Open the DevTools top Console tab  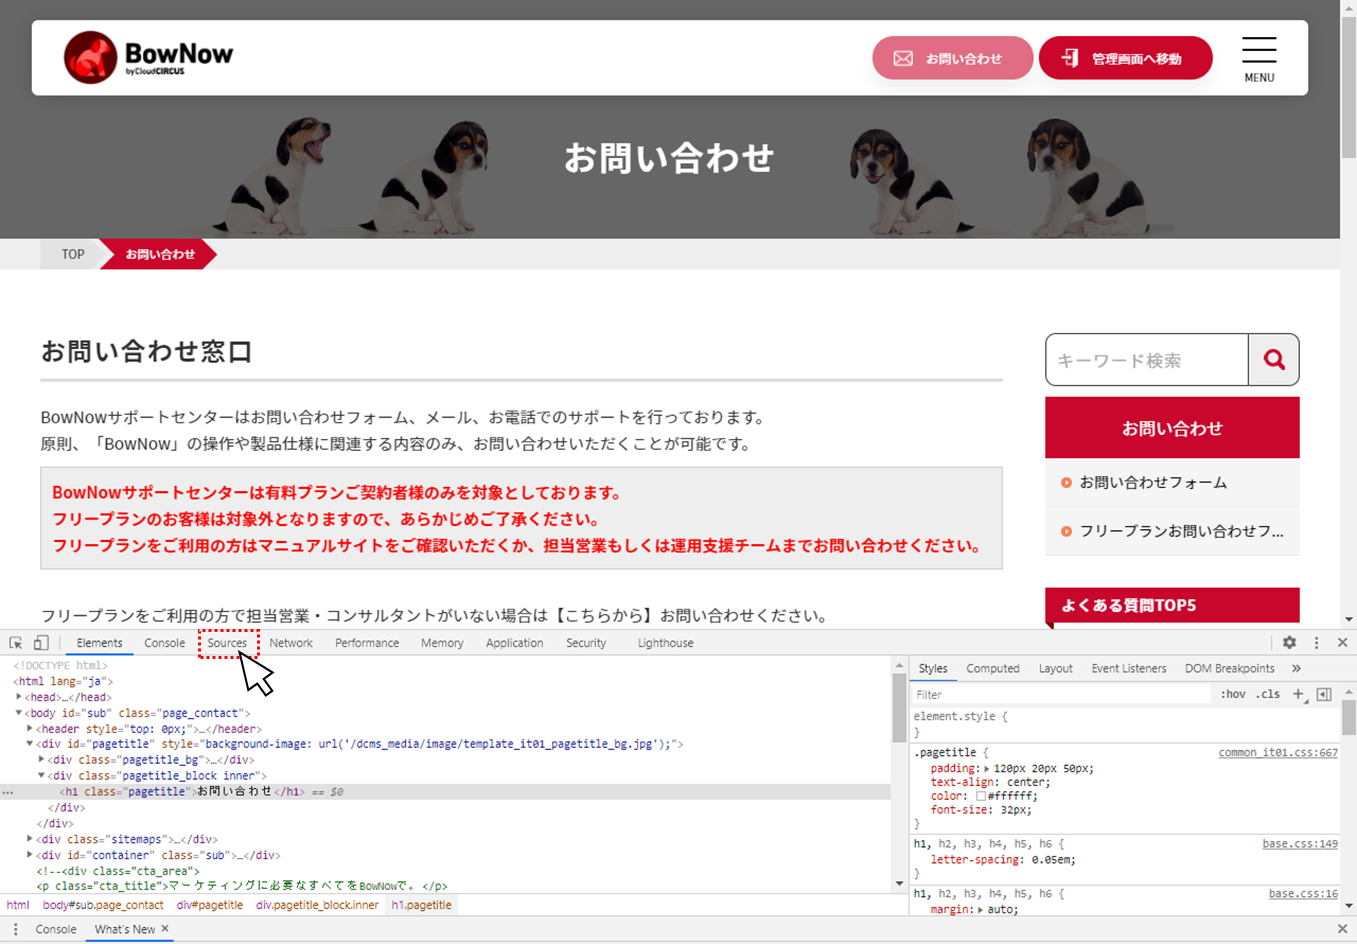tap(164, 643)
